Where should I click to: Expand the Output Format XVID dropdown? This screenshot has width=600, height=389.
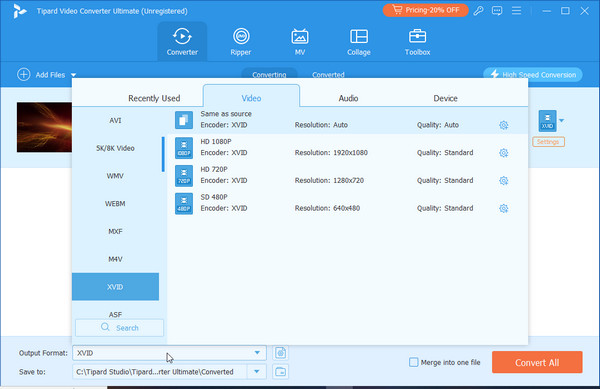257,353
